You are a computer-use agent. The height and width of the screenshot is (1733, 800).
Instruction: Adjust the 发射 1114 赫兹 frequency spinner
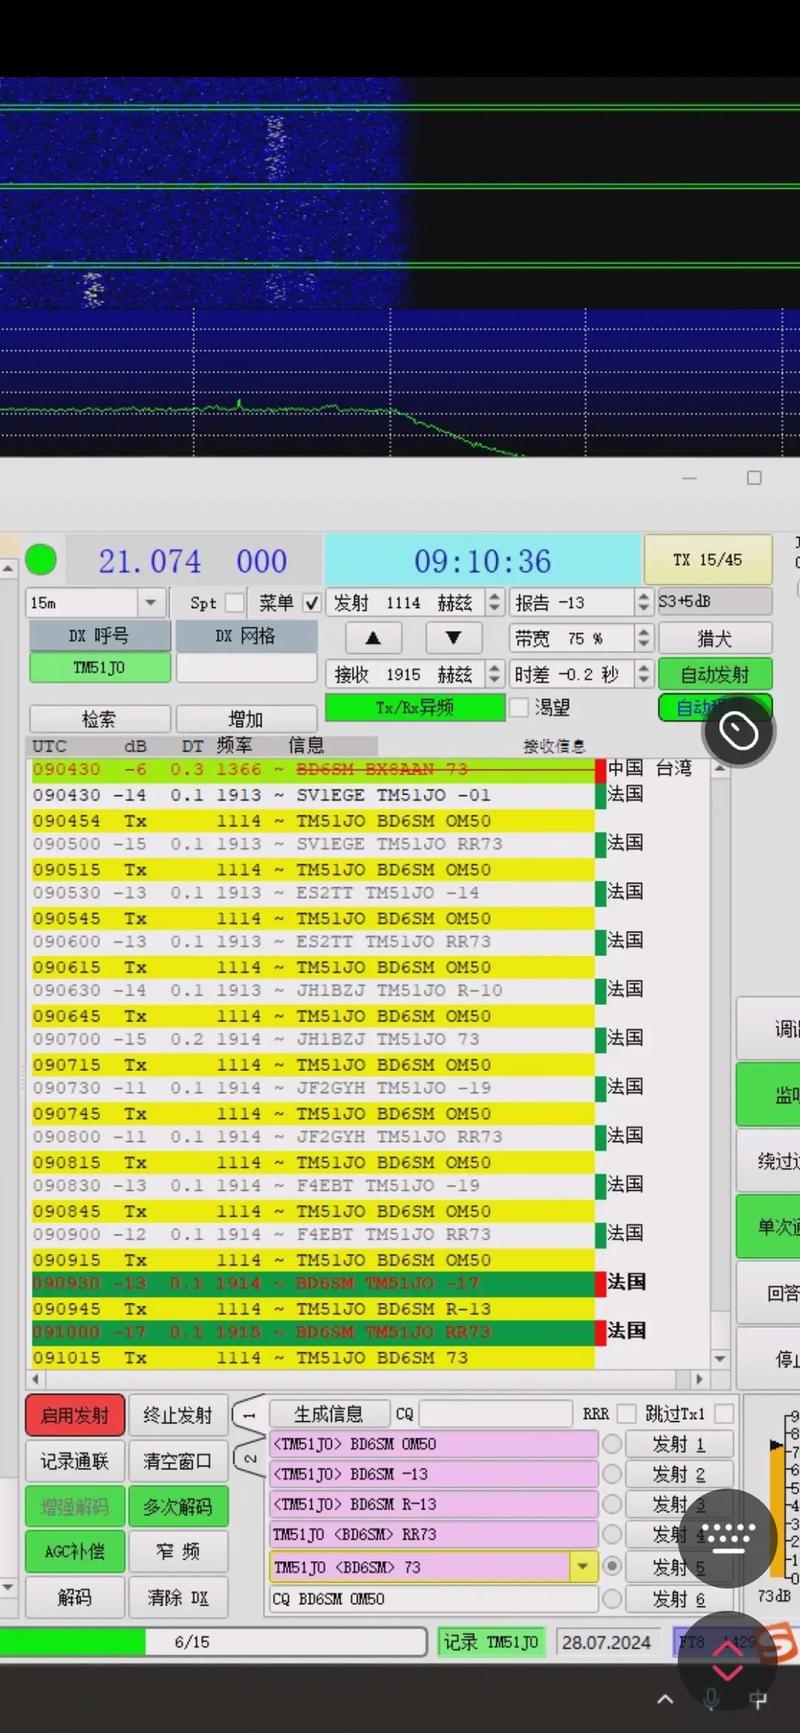pos(494,603)
